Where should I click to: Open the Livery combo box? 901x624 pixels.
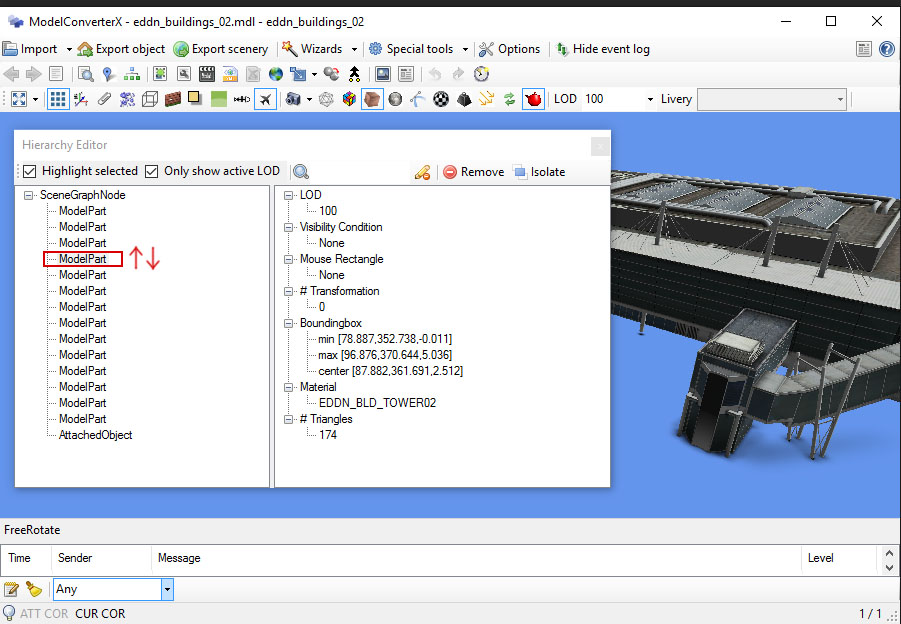(x=772, y=99)
